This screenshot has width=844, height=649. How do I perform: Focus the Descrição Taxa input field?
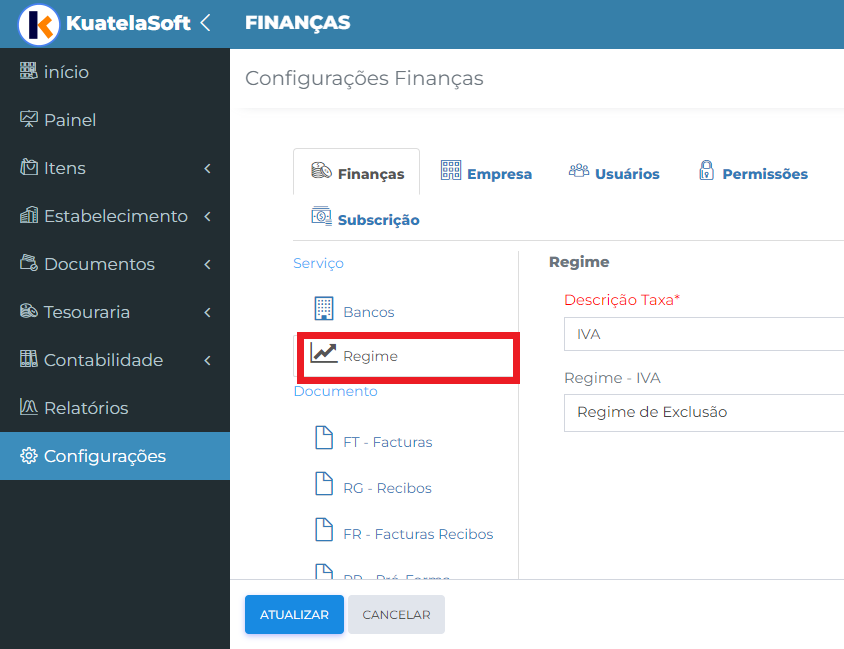point(704,334)
